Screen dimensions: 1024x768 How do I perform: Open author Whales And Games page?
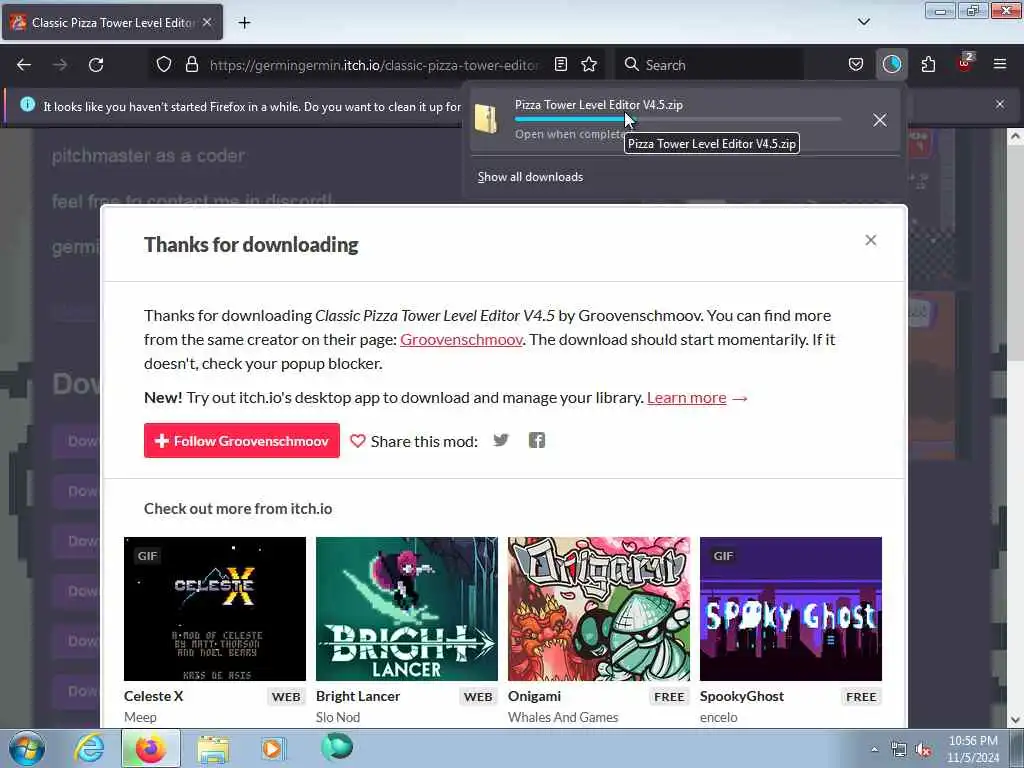click(x=563, y=717)
